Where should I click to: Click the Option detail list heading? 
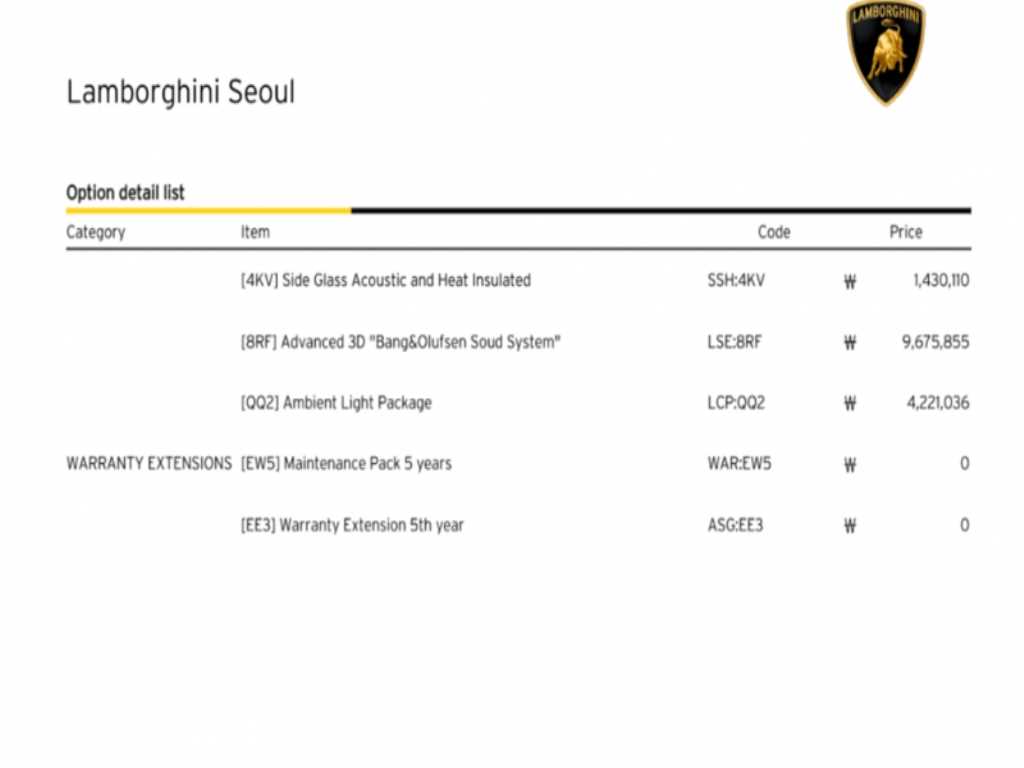125,193
